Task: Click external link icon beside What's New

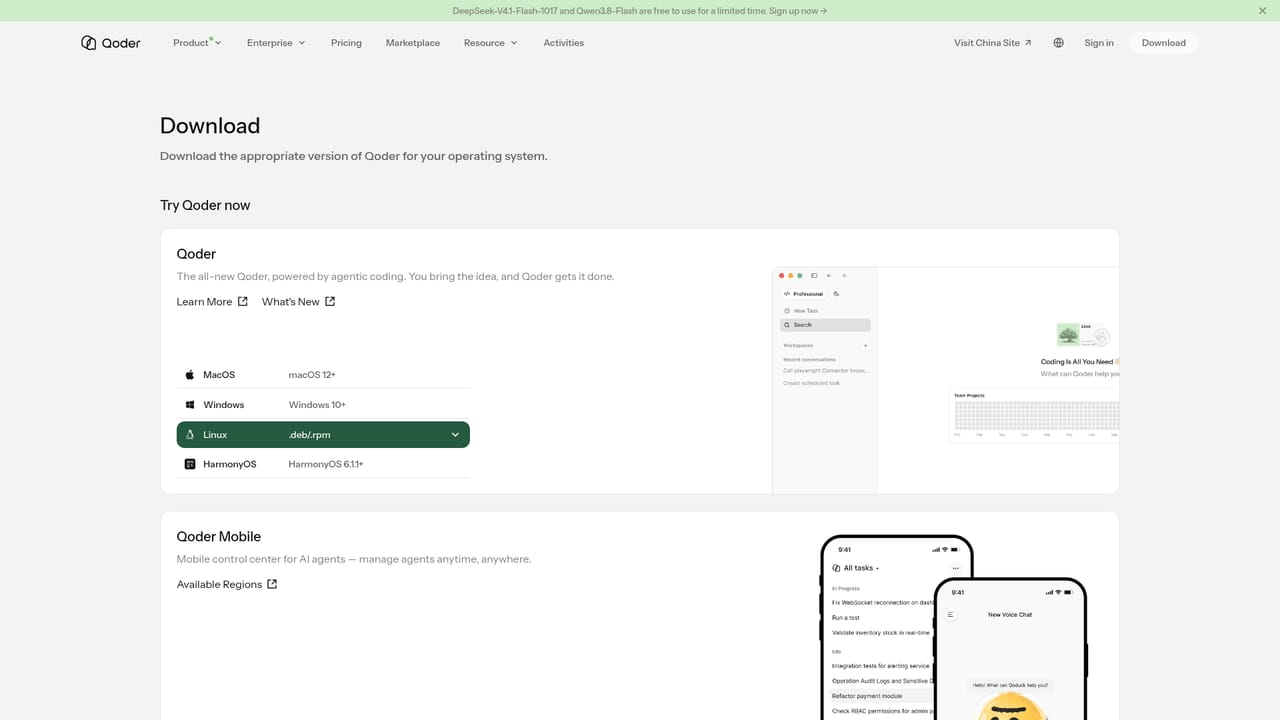Action: click(330, 301)
